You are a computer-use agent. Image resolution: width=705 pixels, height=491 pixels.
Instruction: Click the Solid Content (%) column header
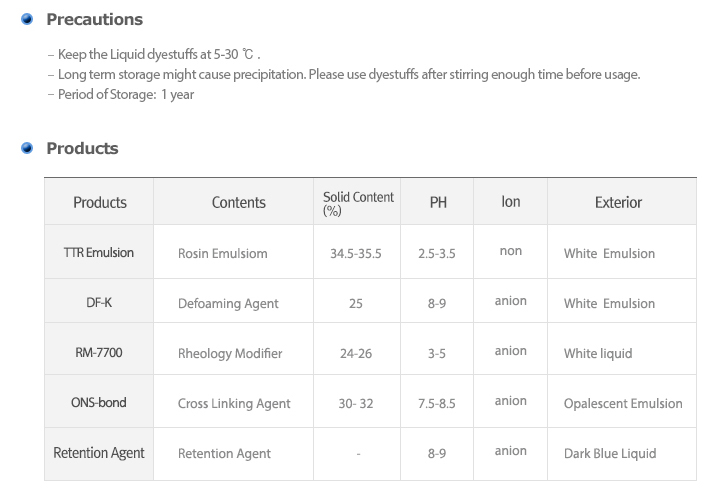click(x=357, y=202)
